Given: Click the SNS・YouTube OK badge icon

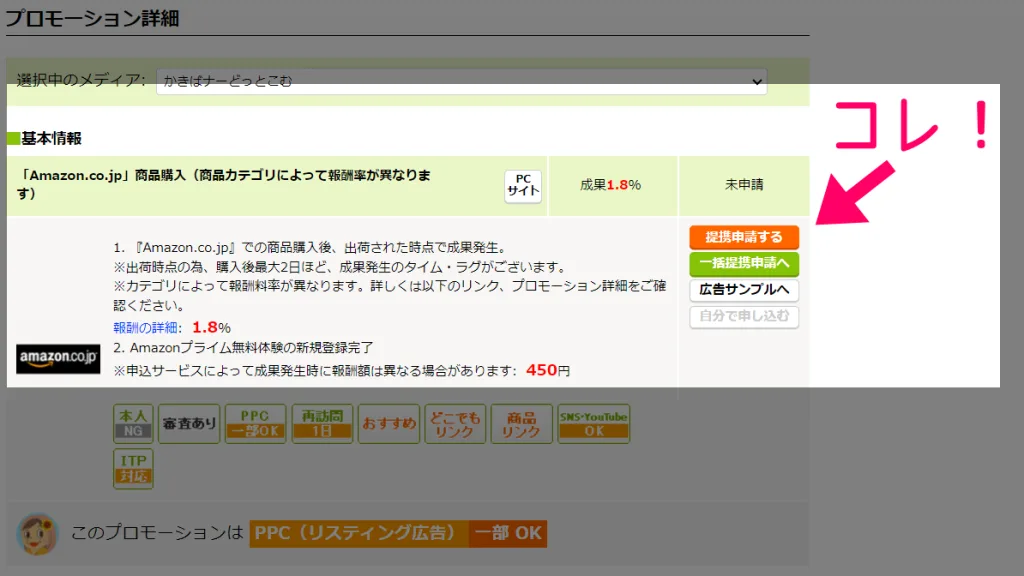Looking at the screenshot, I should [x=594, y=423].
